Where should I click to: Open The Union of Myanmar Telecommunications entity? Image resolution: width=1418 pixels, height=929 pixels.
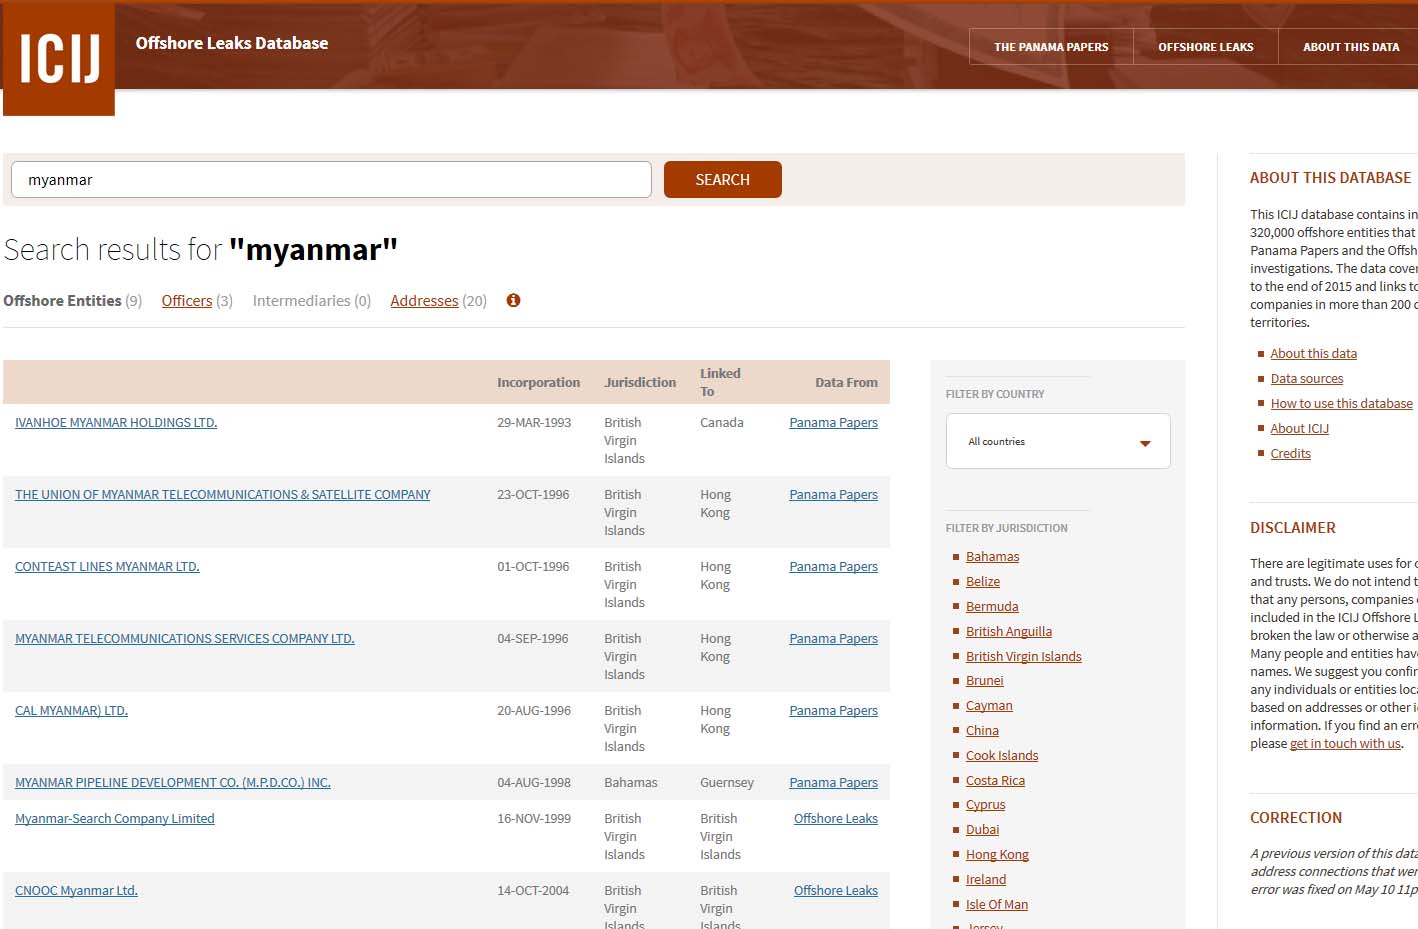223,495
